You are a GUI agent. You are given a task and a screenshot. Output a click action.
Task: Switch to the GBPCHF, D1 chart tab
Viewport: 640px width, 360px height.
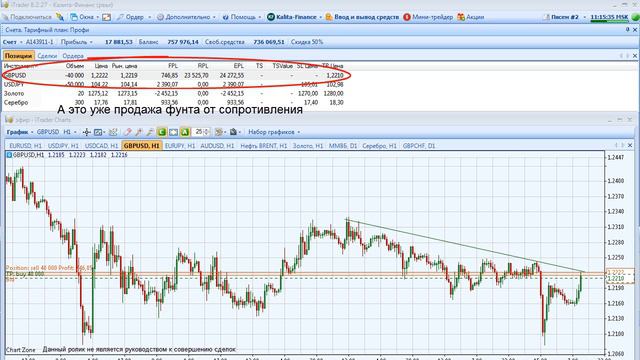pos(419,146)
